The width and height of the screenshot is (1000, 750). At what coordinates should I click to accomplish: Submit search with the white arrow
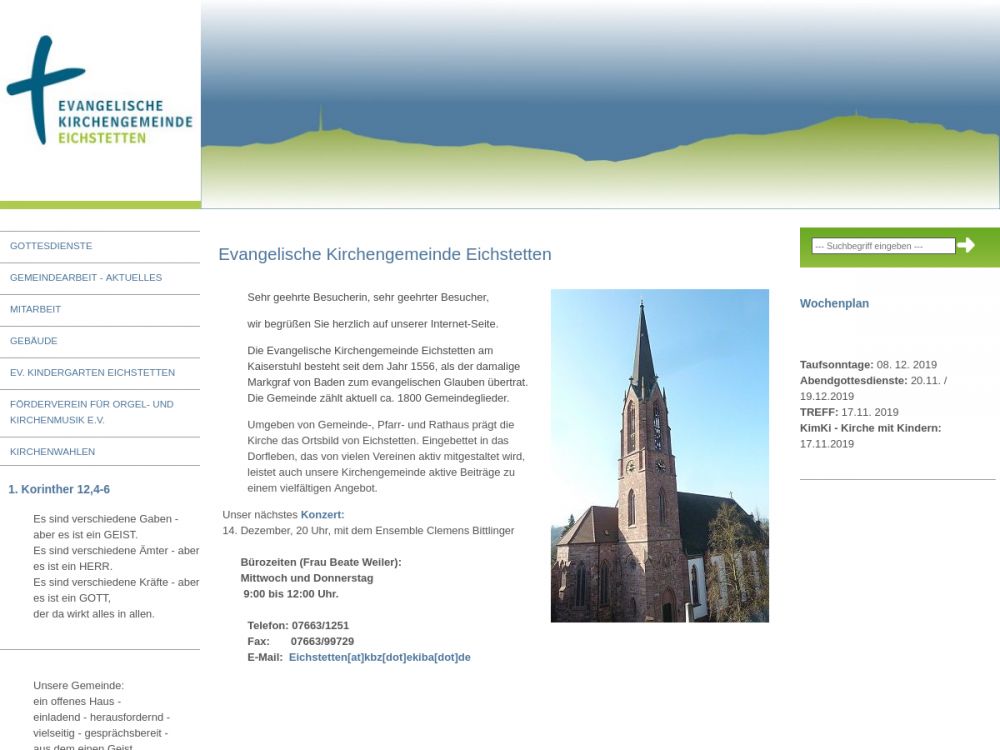(x=966, y=245)
